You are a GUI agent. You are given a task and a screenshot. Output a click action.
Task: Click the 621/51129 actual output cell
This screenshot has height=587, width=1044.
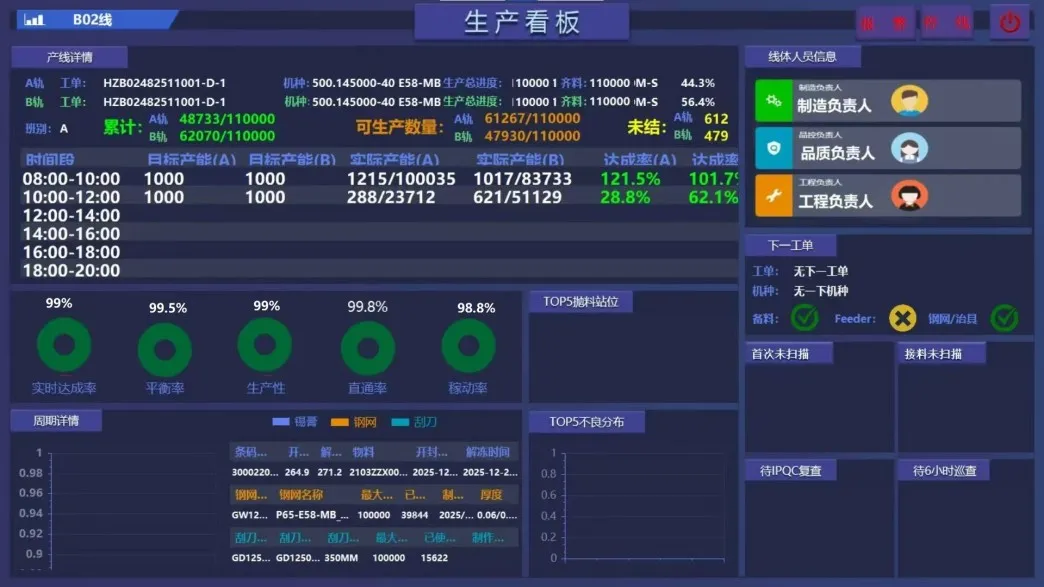517,197
